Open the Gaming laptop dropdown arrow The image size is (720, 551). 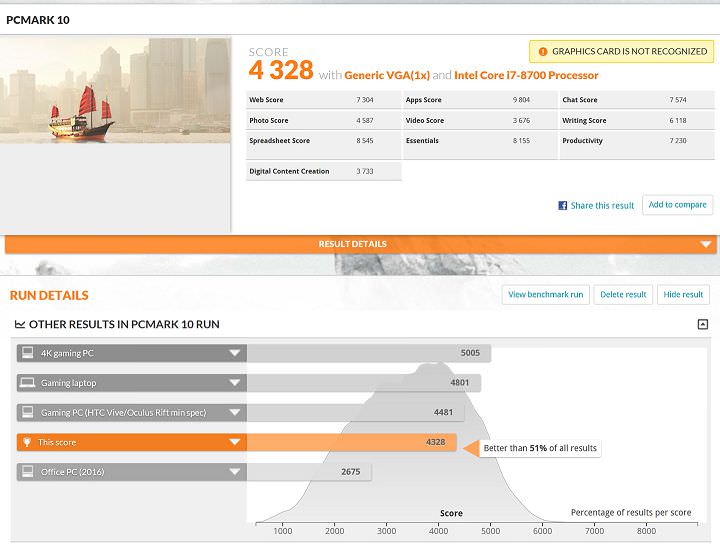pyautogui.click(x=235, y=383)
